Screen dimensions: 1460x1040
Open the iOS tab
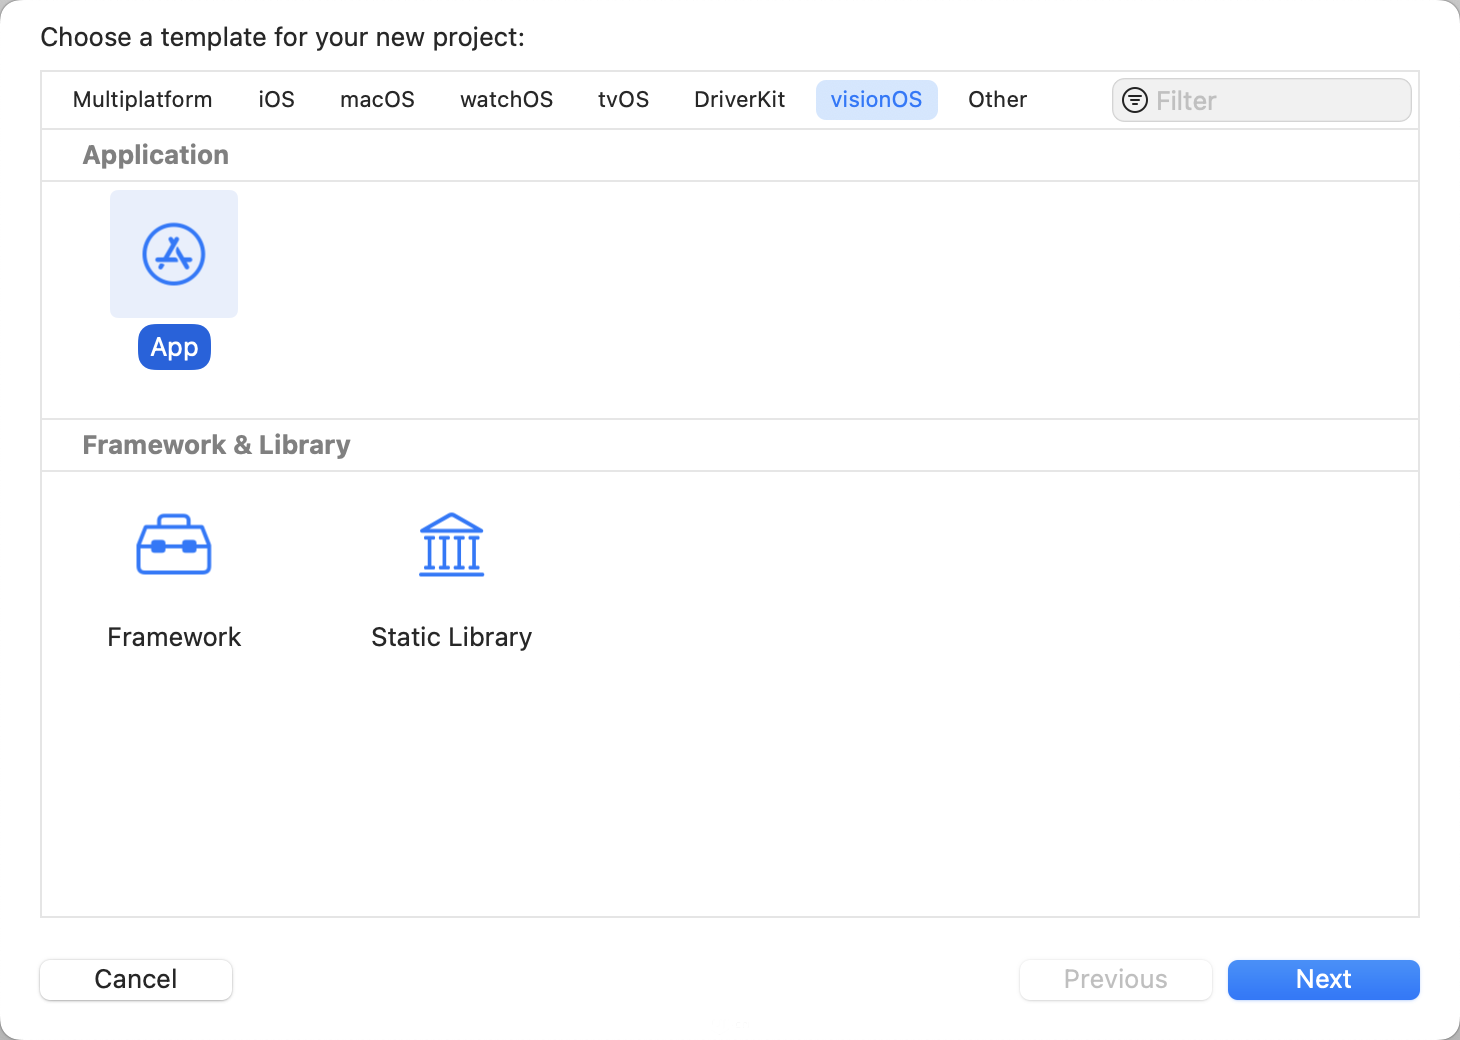point(277,100)
